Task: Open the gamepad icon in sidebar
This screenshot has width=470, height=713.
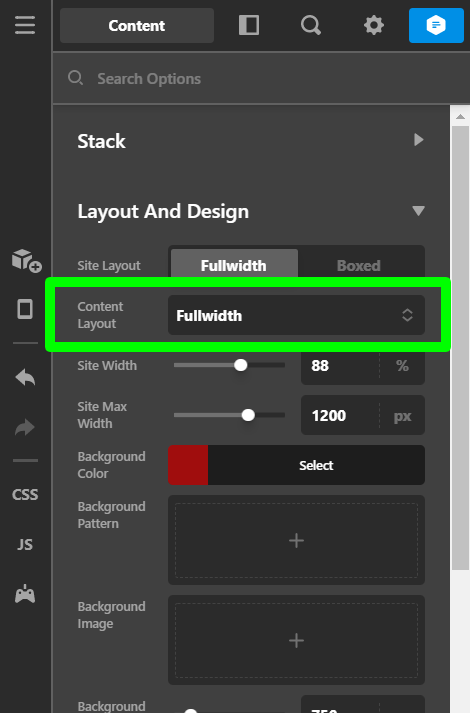Action: tap(25, 594)
